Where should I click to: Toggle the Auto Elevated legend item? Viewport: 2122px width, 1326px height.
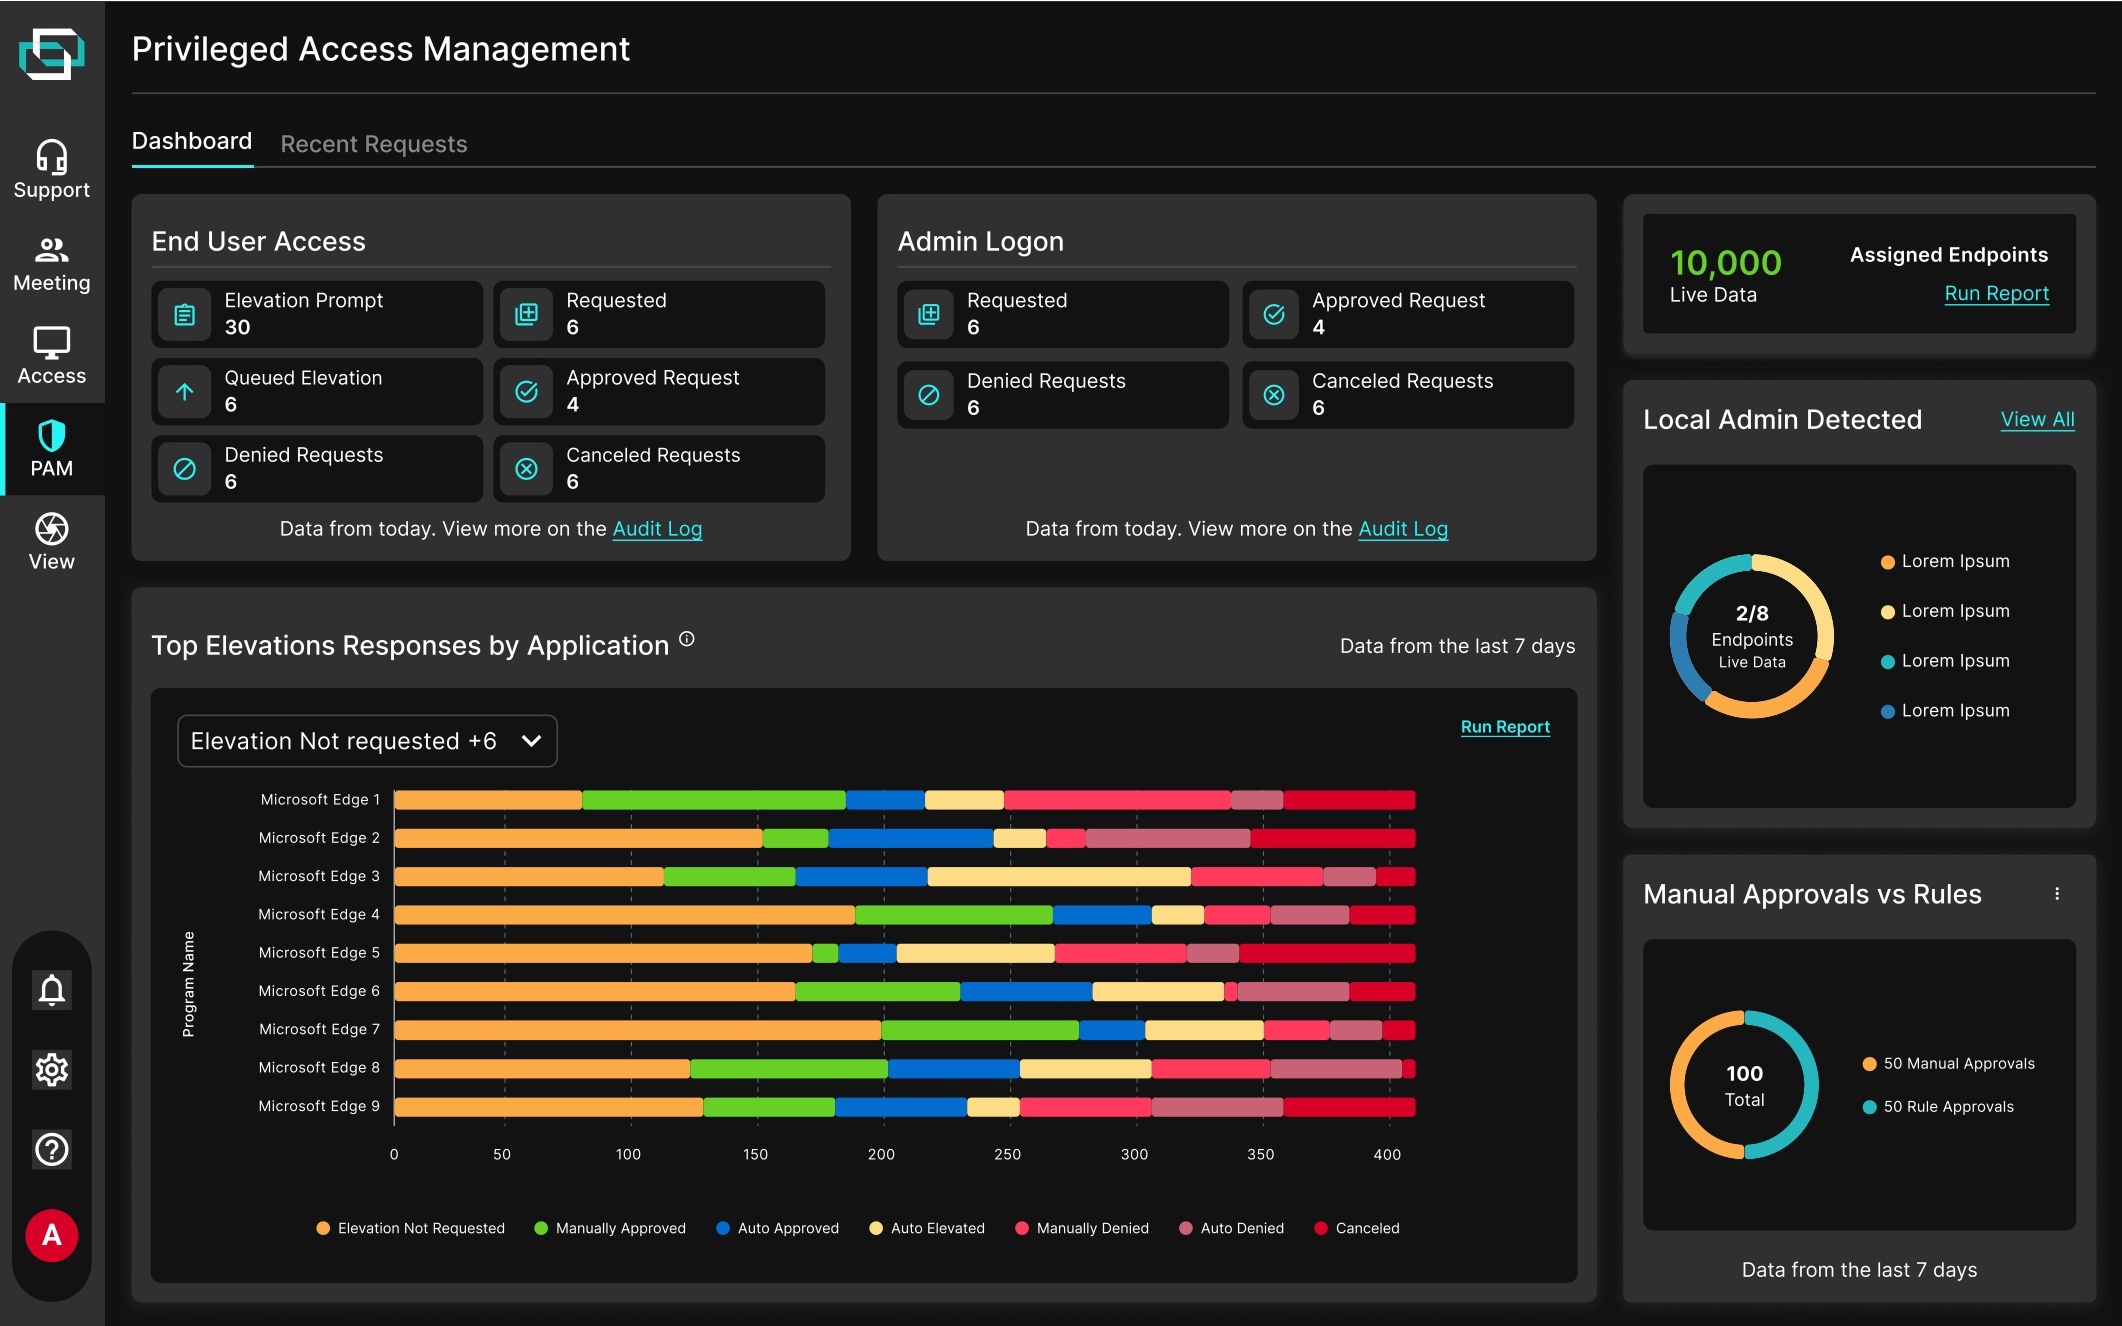point(927,1228)
